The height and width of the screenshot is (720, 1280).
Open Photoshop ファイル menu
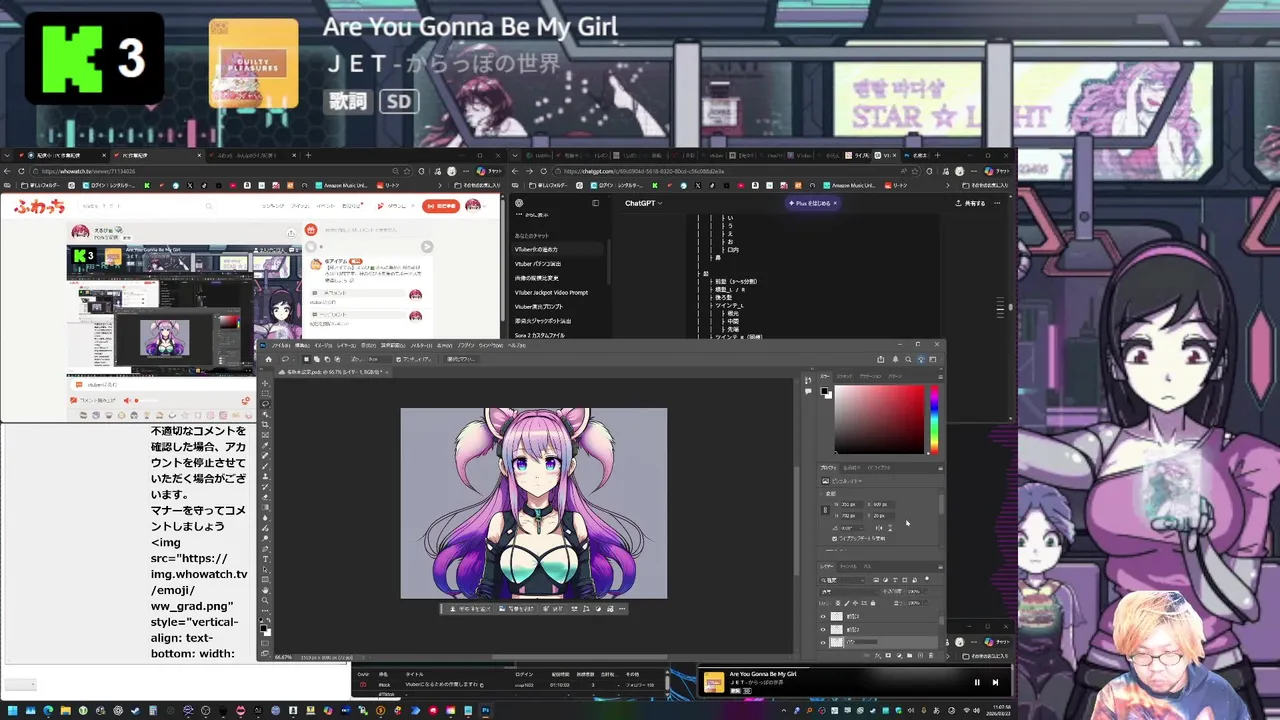click(x=281, y=345)
